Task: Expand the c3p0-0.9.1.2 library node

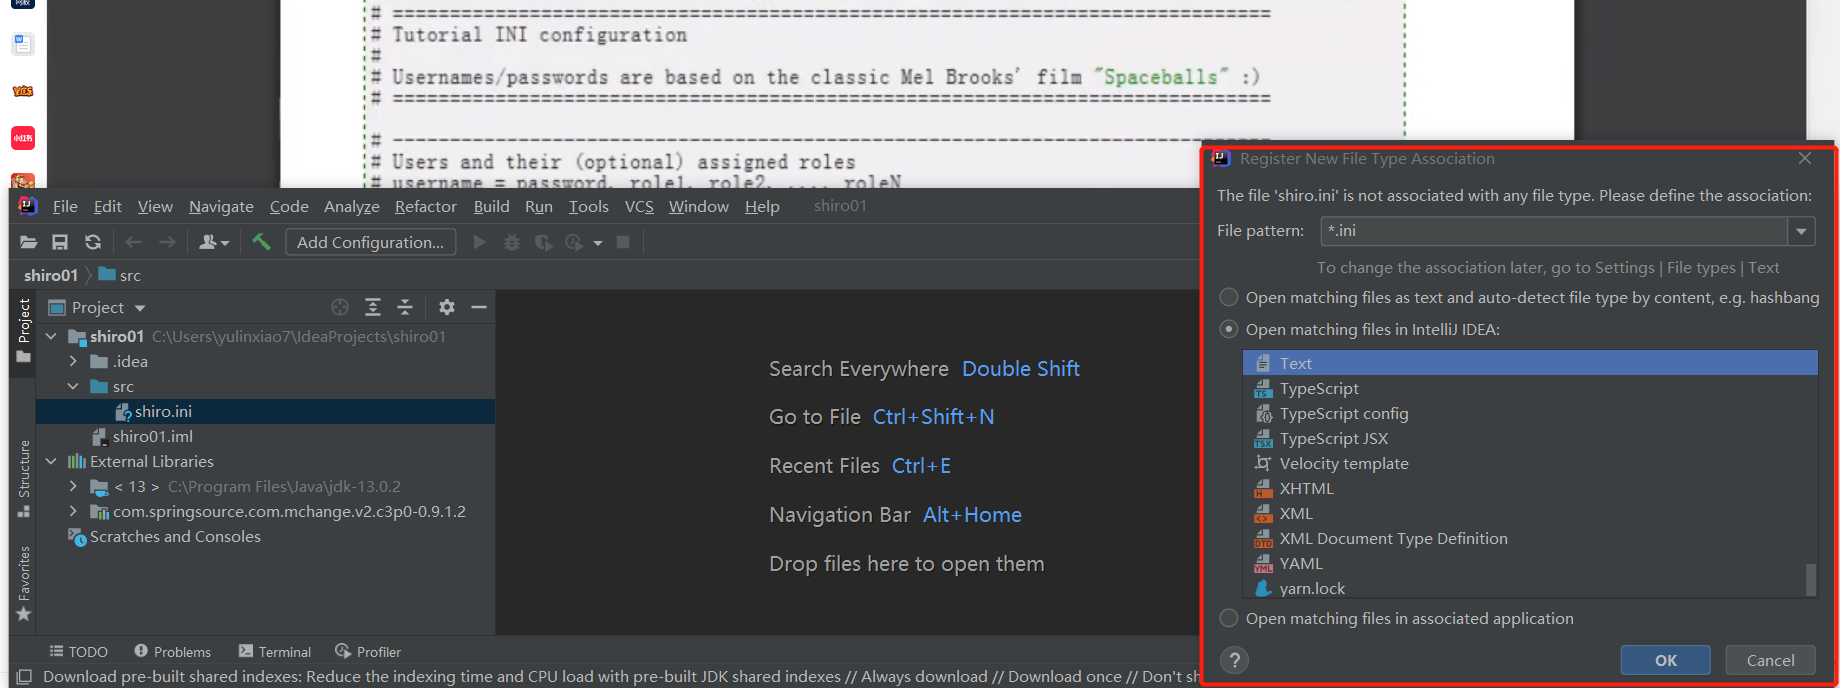Action: click(73, 511)
